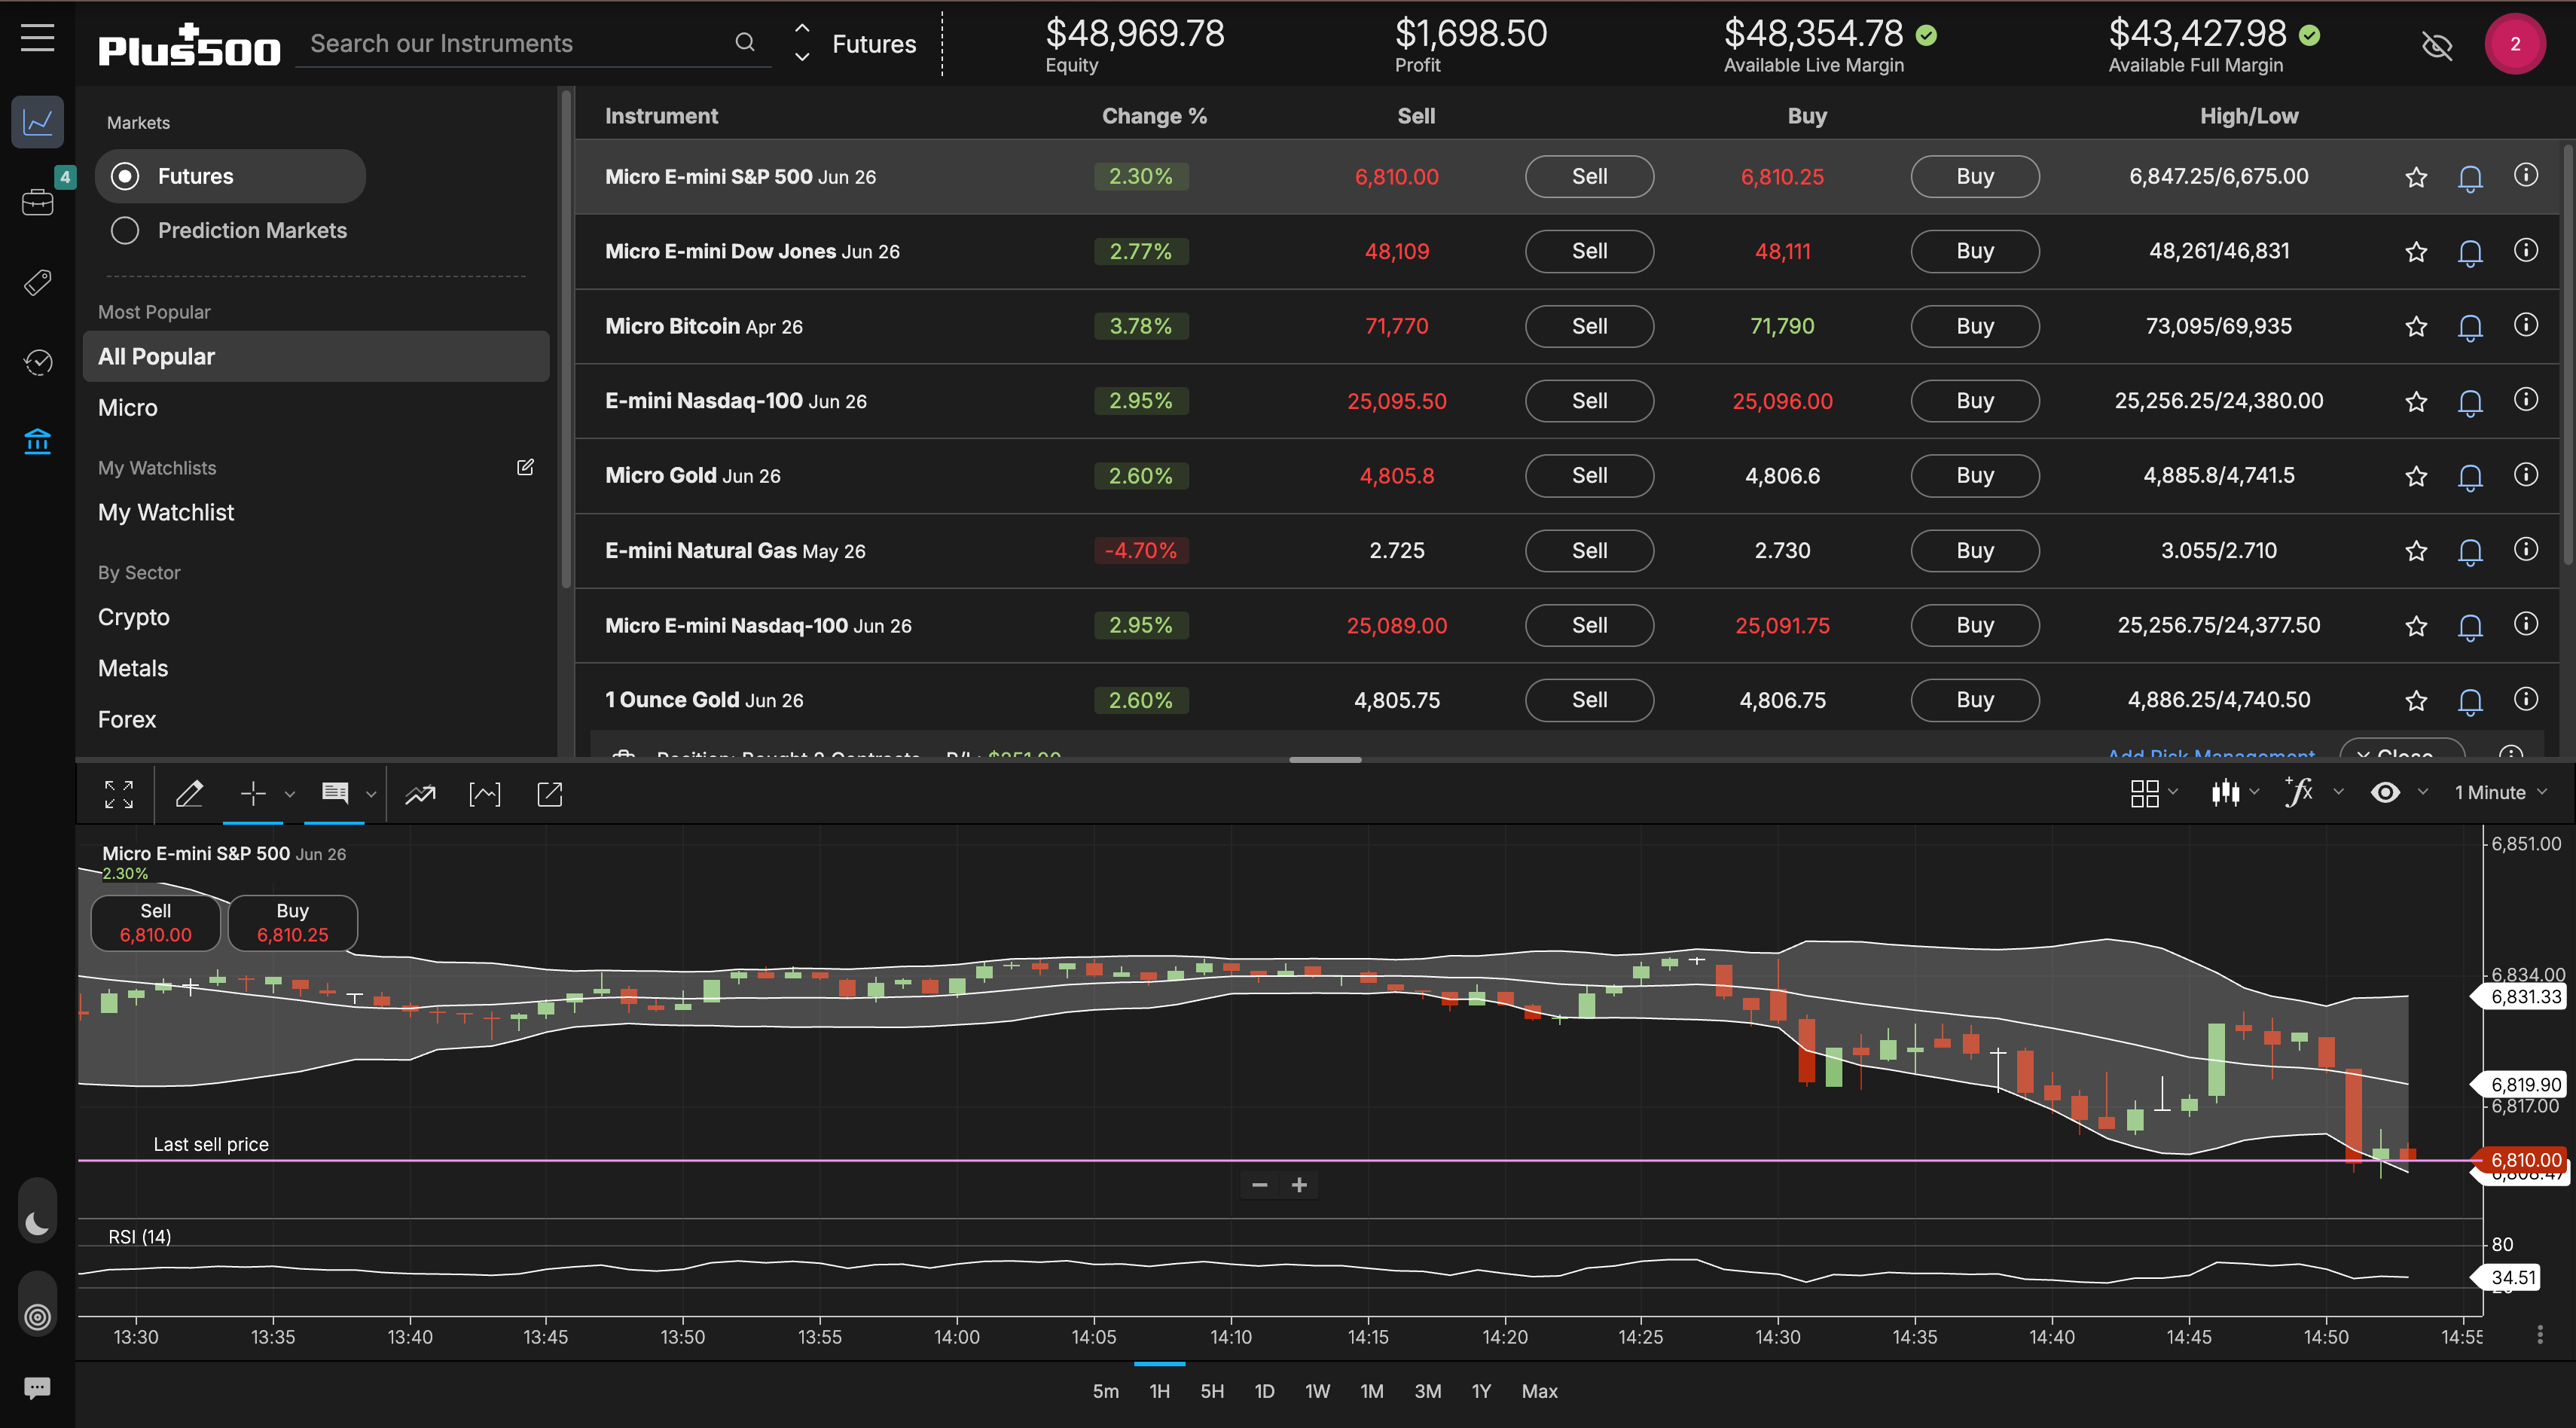Expand crosshair tool dropdown arrow
The height and width of the screenshot is (1428, 2576).
[290, 795]
